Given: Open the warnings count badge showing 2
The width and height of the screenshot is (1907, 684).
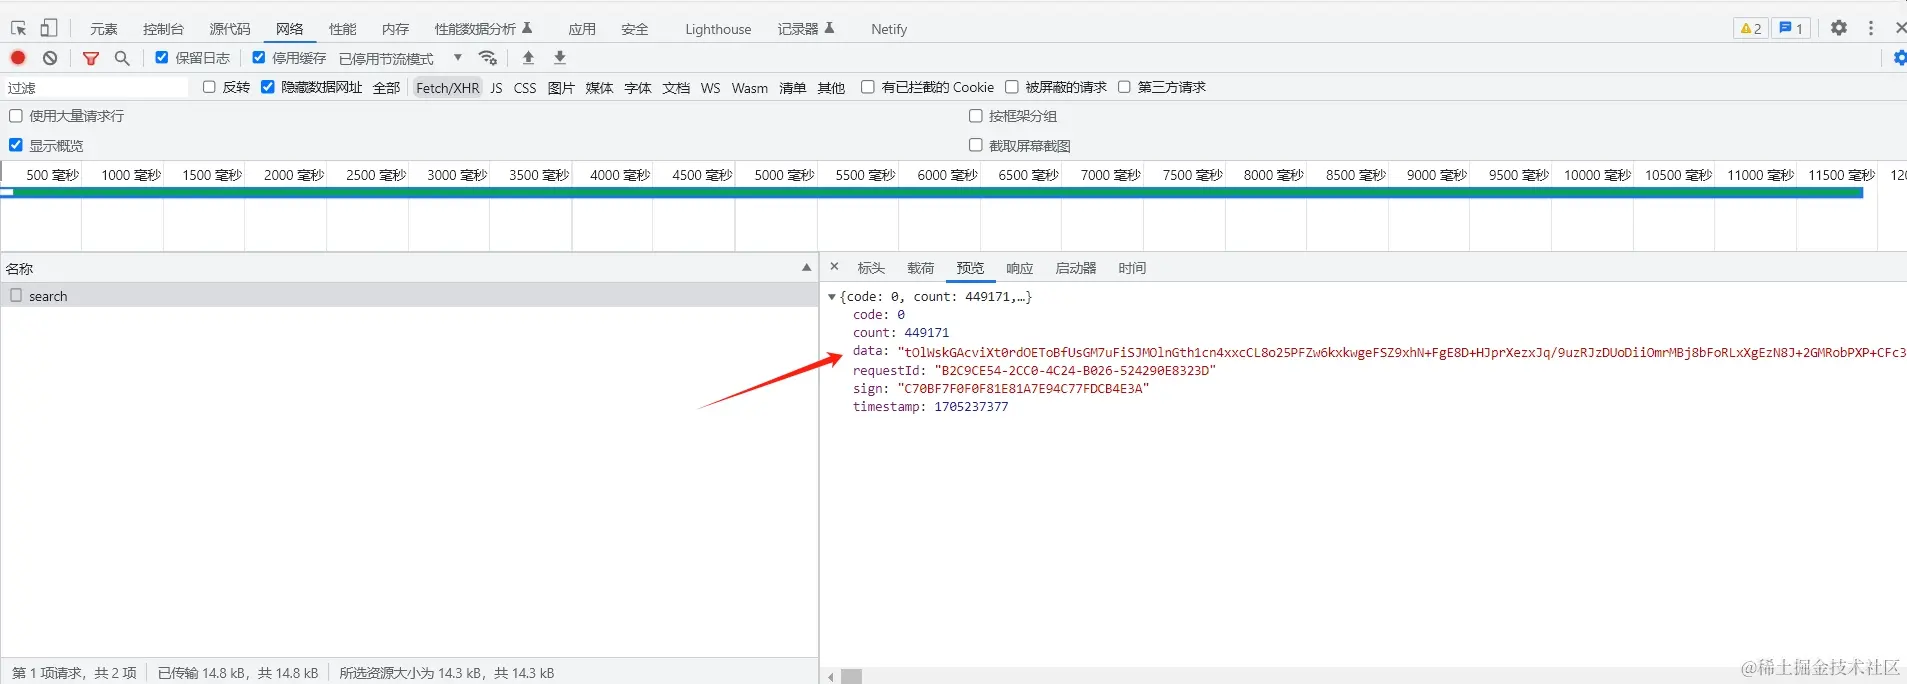Looking at the screenshot, I should pos(1751,28).
